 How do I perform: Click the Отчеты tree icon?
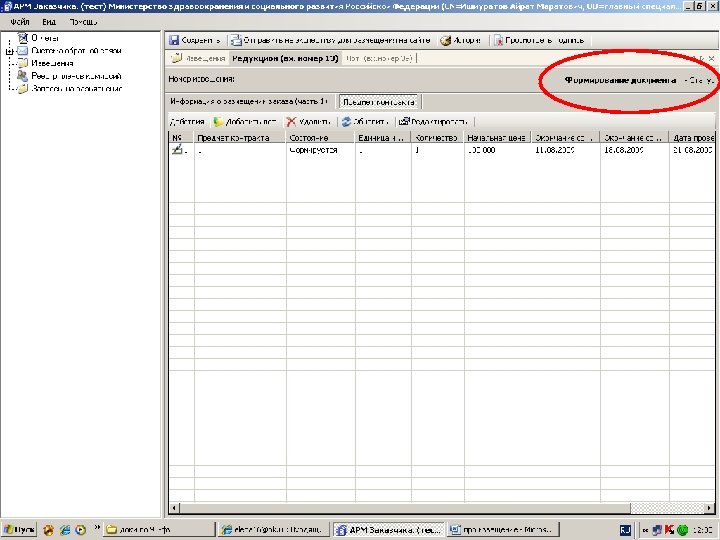(22, 38)
